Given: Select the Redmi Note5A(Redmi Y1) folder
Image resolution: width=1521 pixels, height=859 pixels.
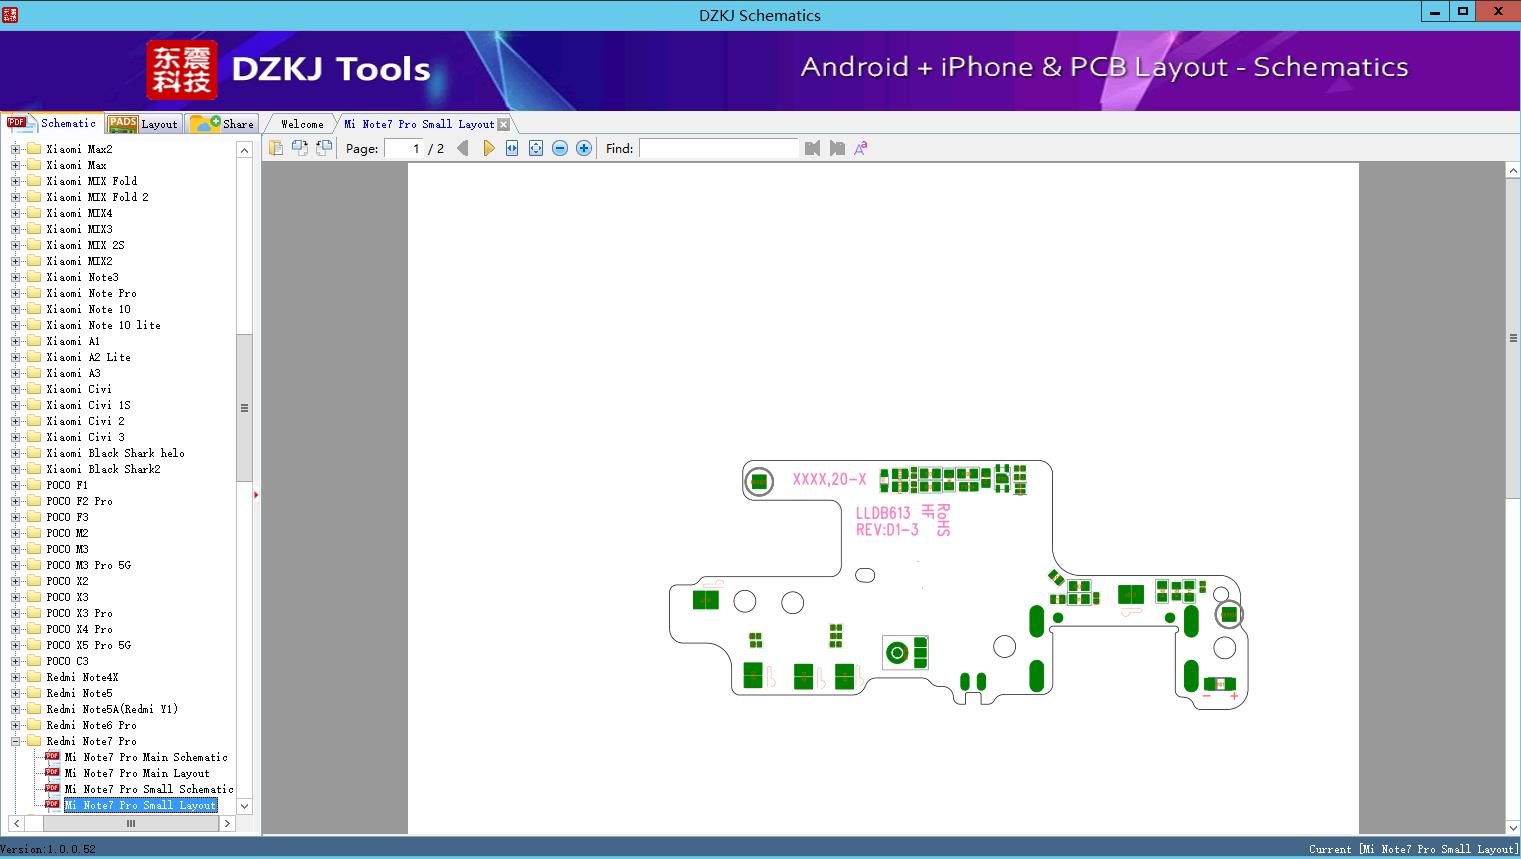Looking at the screenshot, I should click(112, 709).
